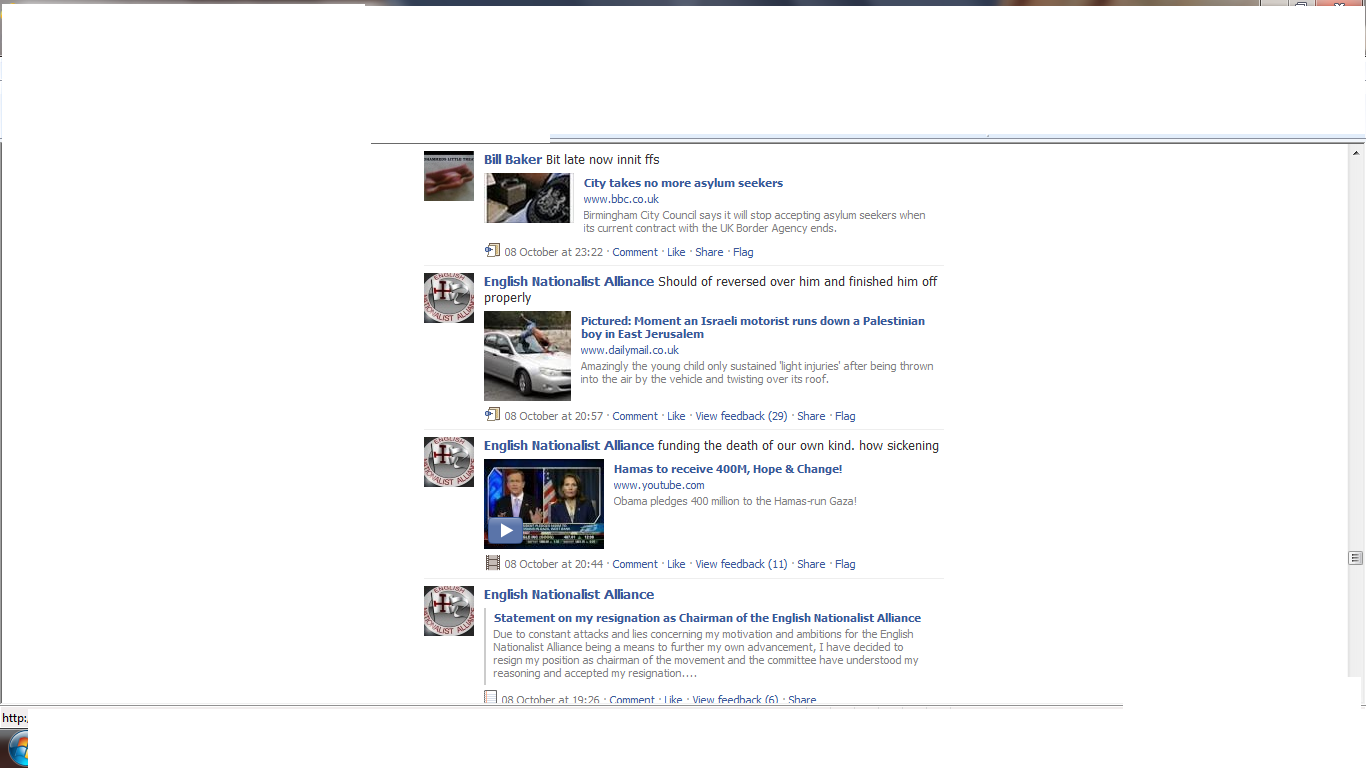The height and width of the screenshot is (768, 1366).
Task: Click the scrollbar up arrow
Action: click(1356, 153)
